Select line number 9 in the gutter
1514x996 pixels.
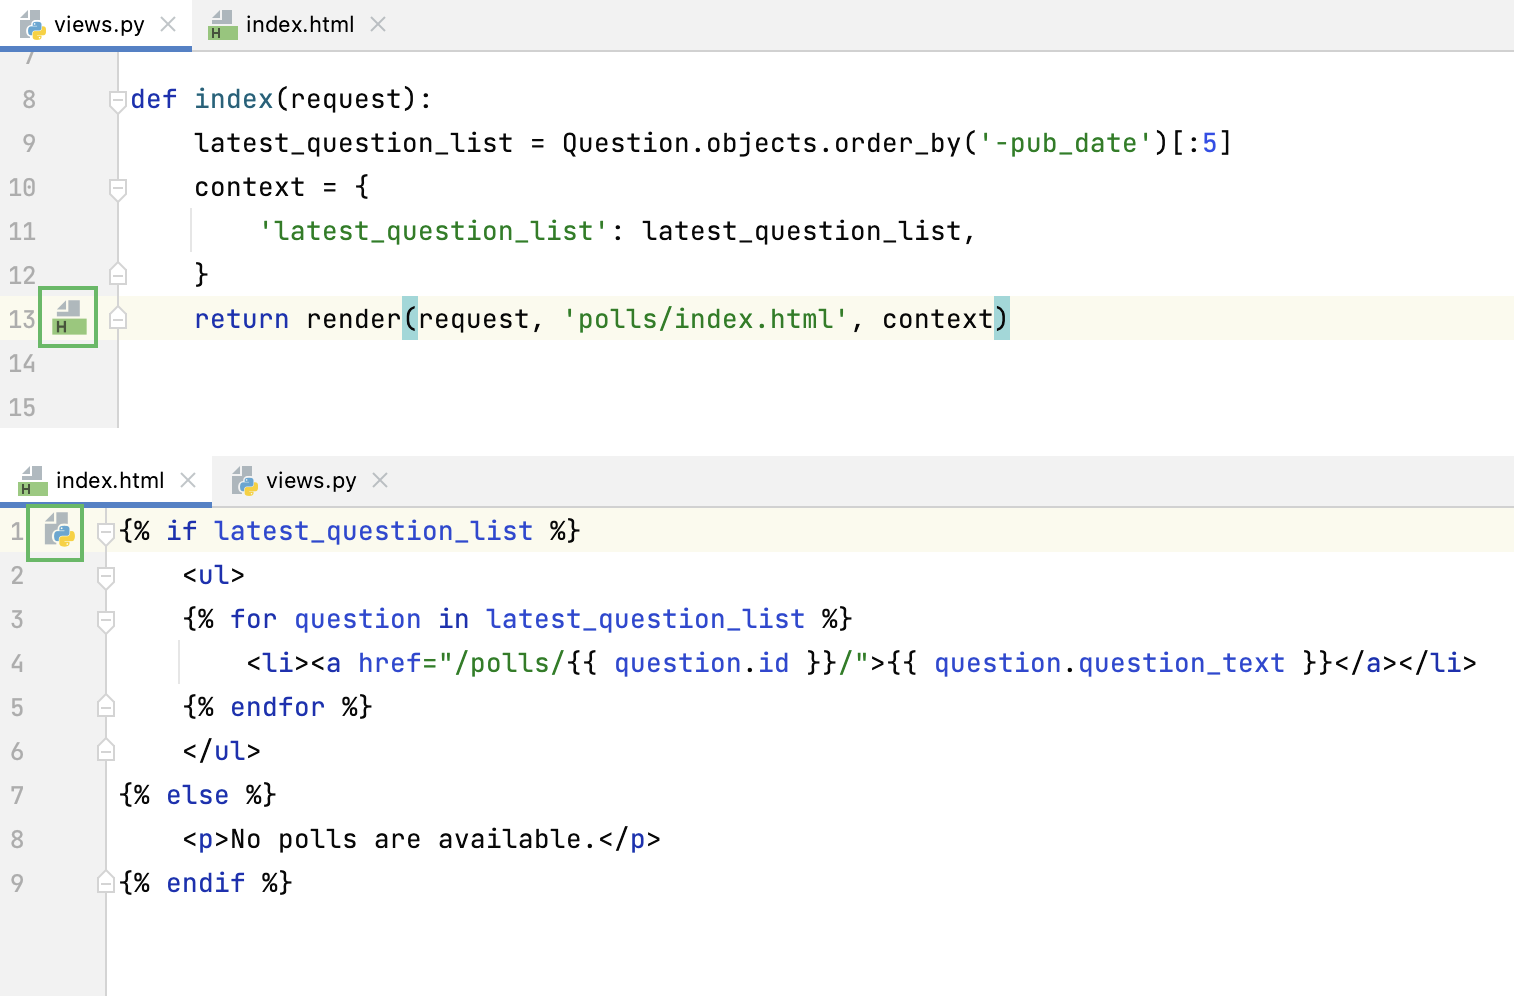tap(28, 142)
